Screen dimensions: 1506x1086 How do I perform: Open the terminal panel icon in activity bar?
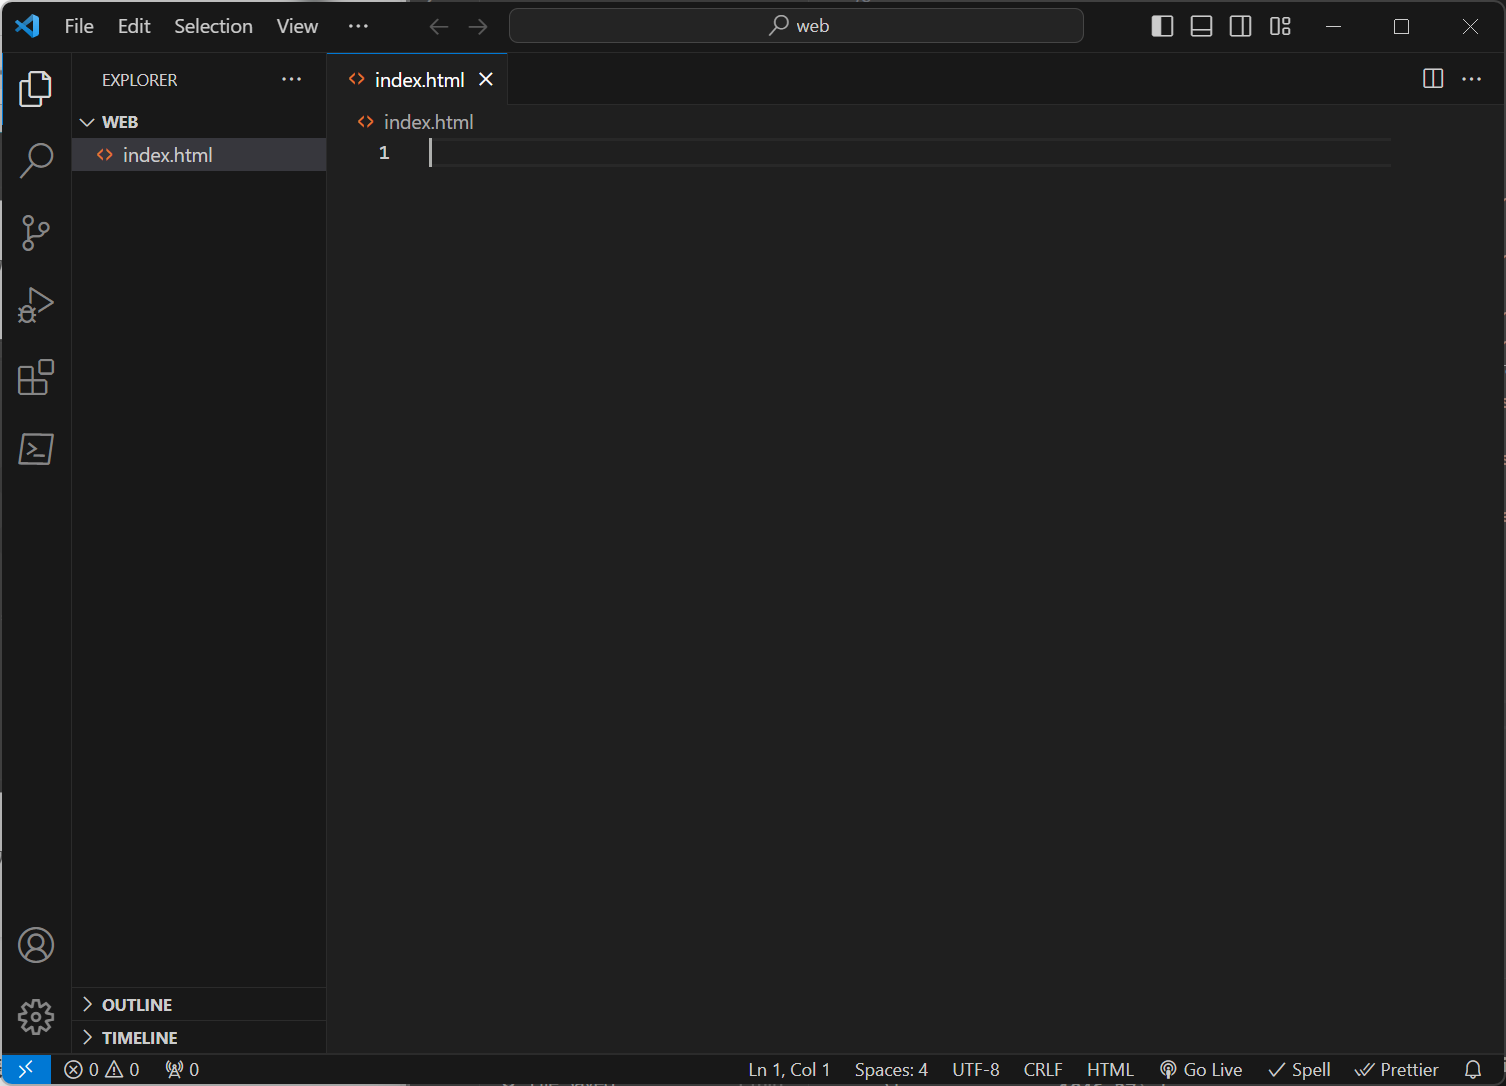tap(36, 449)
